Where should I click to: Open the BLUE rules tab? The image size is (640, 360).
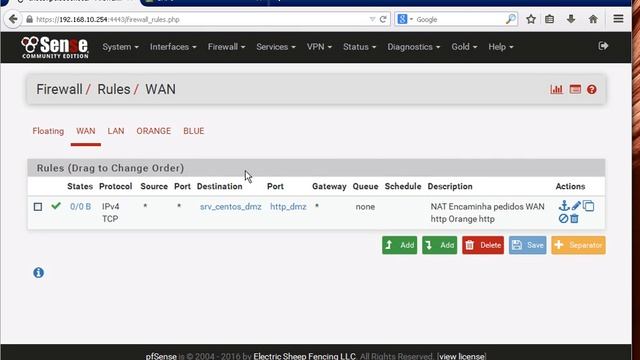(193, 131)
